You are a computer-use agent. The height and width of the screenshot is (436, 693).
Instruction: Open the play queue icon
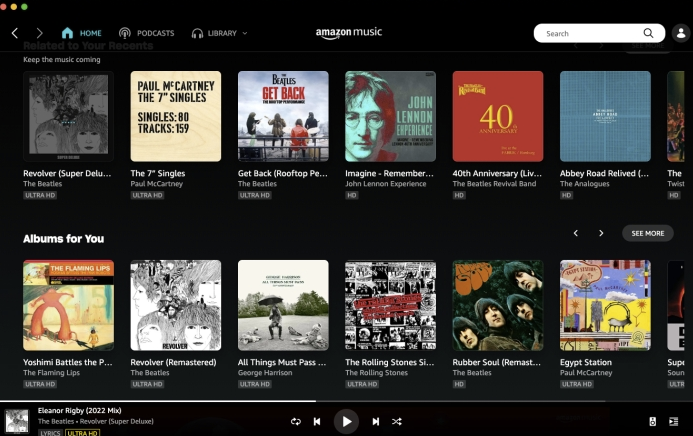pyautogui.click(x=674, y=421)
